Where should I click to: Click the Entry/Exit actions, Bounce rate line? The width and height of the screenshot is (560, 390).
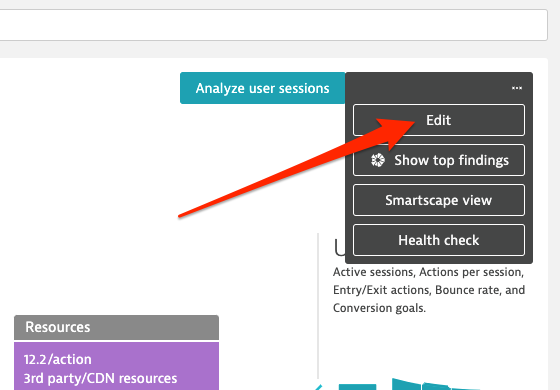(x=429, y=290)
